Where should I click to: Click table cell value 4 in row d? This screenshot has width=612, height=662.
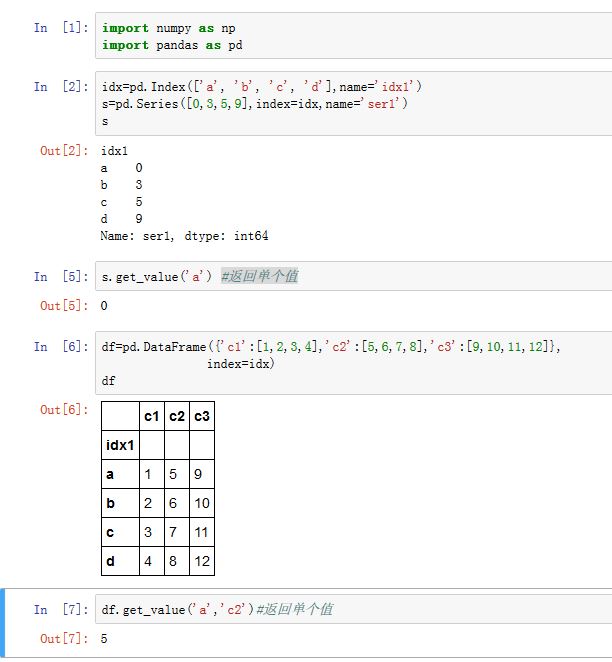click(x=152, y=561)
